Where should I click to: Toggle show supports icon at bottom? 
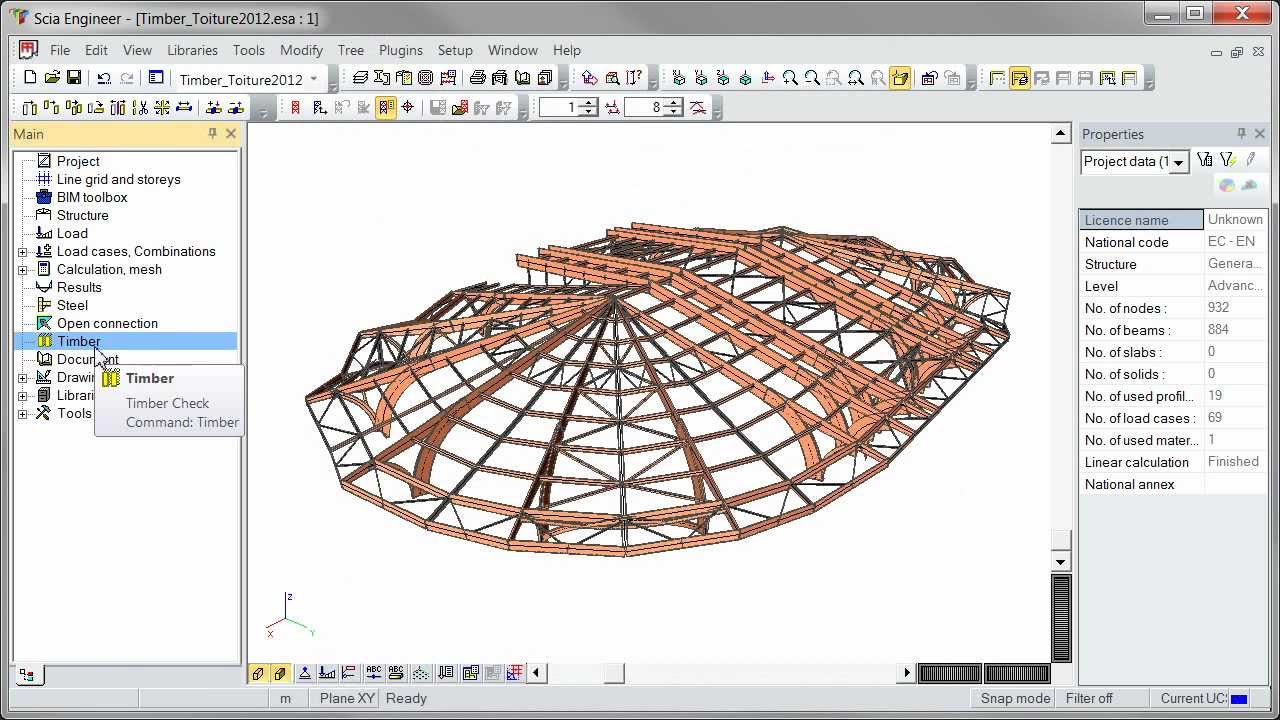[x=305, y=673]
